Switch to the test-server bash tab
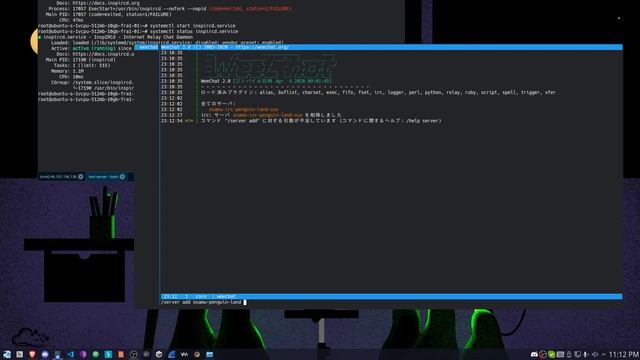Viewport: 640px width, 360px height. click(107, 177)
